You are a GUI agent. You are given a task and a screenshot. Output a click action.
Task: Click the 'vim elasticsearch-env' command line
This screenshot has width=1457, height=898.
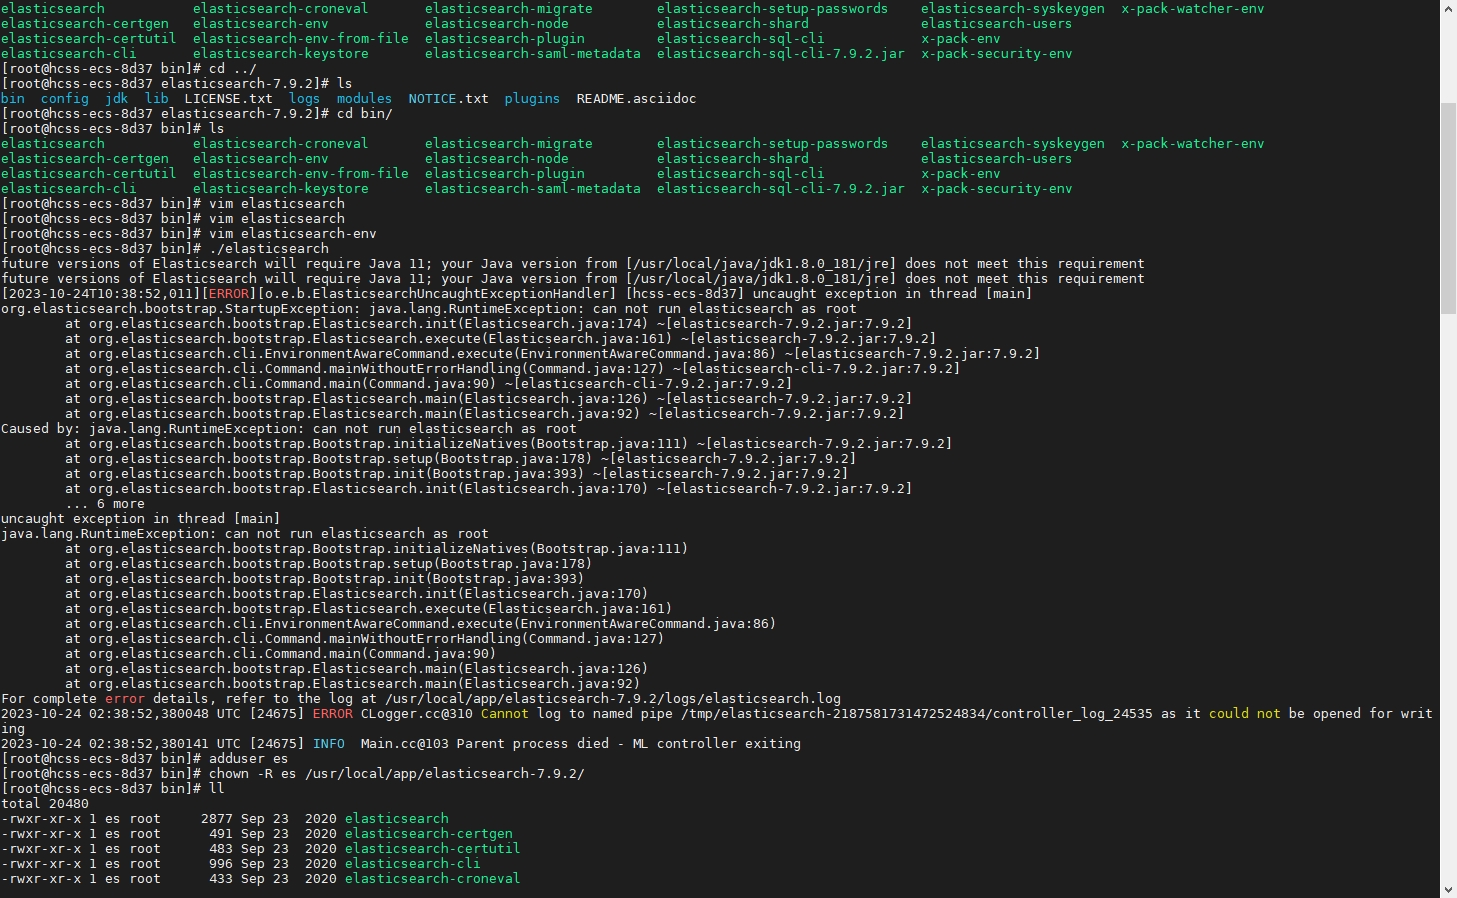tap(189, 234)
